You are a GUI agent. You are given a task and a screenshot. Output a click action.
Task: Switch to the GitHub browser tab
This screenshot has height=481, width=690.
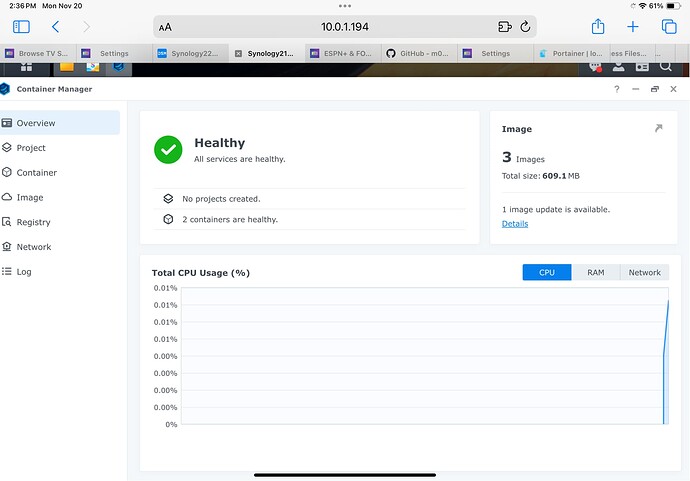[x=420, y=53]
